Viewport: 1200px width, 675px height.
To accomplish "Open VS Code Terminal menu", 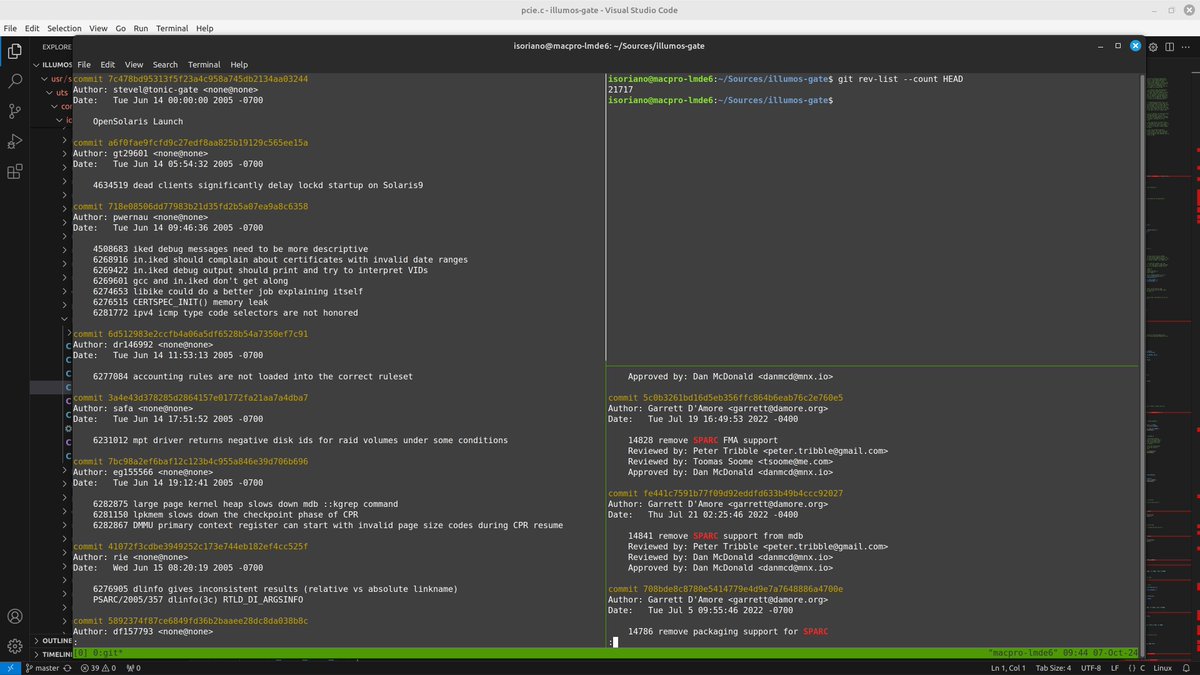I will coord(171,28).
